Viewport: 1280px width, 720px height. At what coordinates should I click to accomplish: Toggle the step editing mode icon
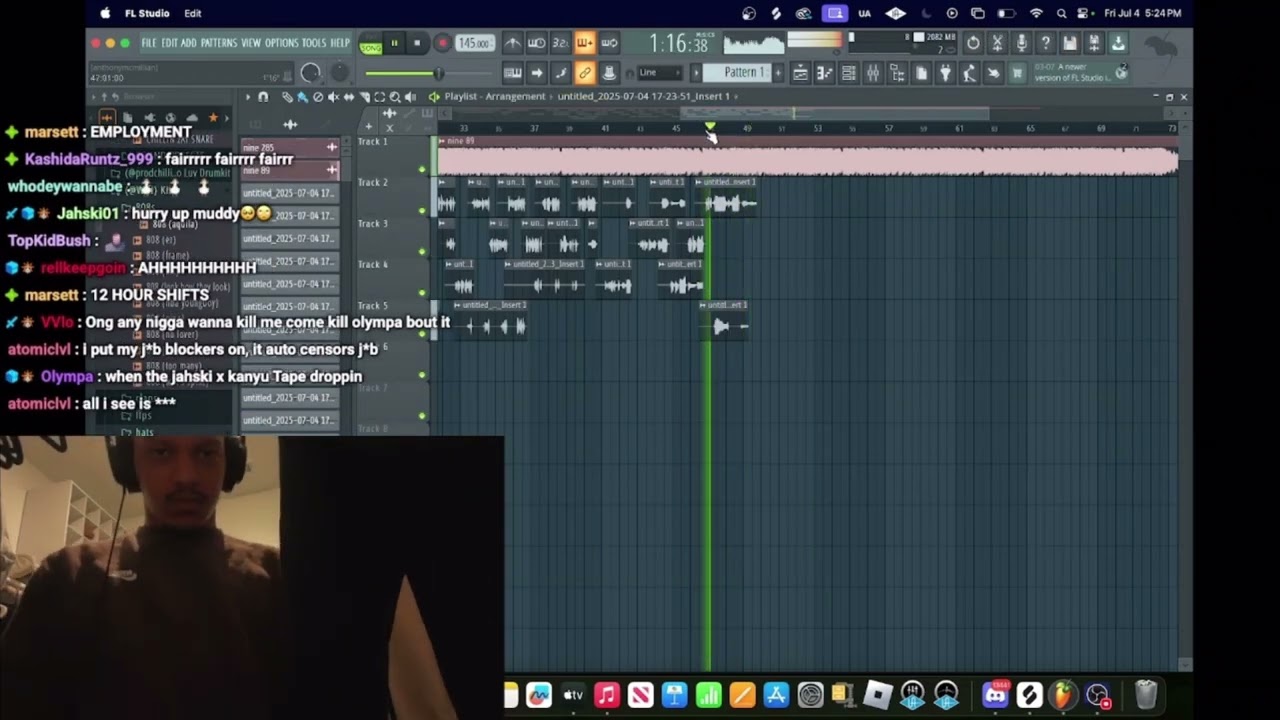coord(561,73)
